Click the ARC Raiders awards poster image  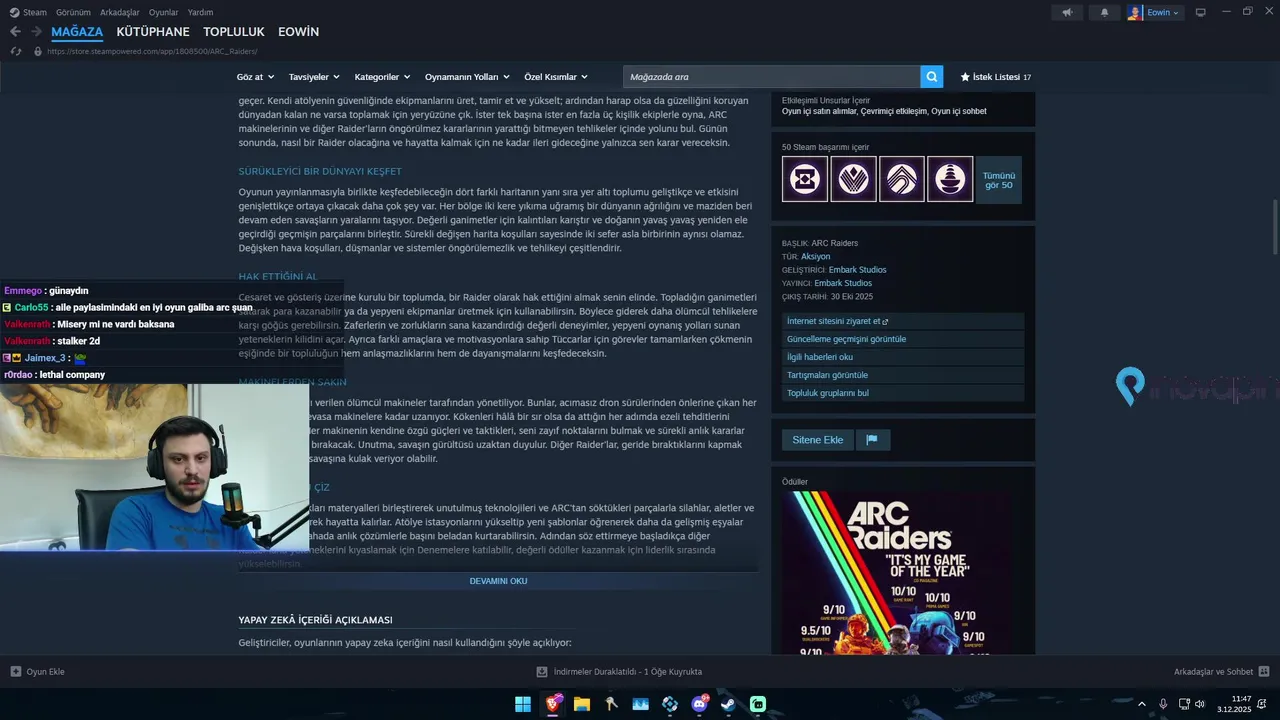coord(897,573)
